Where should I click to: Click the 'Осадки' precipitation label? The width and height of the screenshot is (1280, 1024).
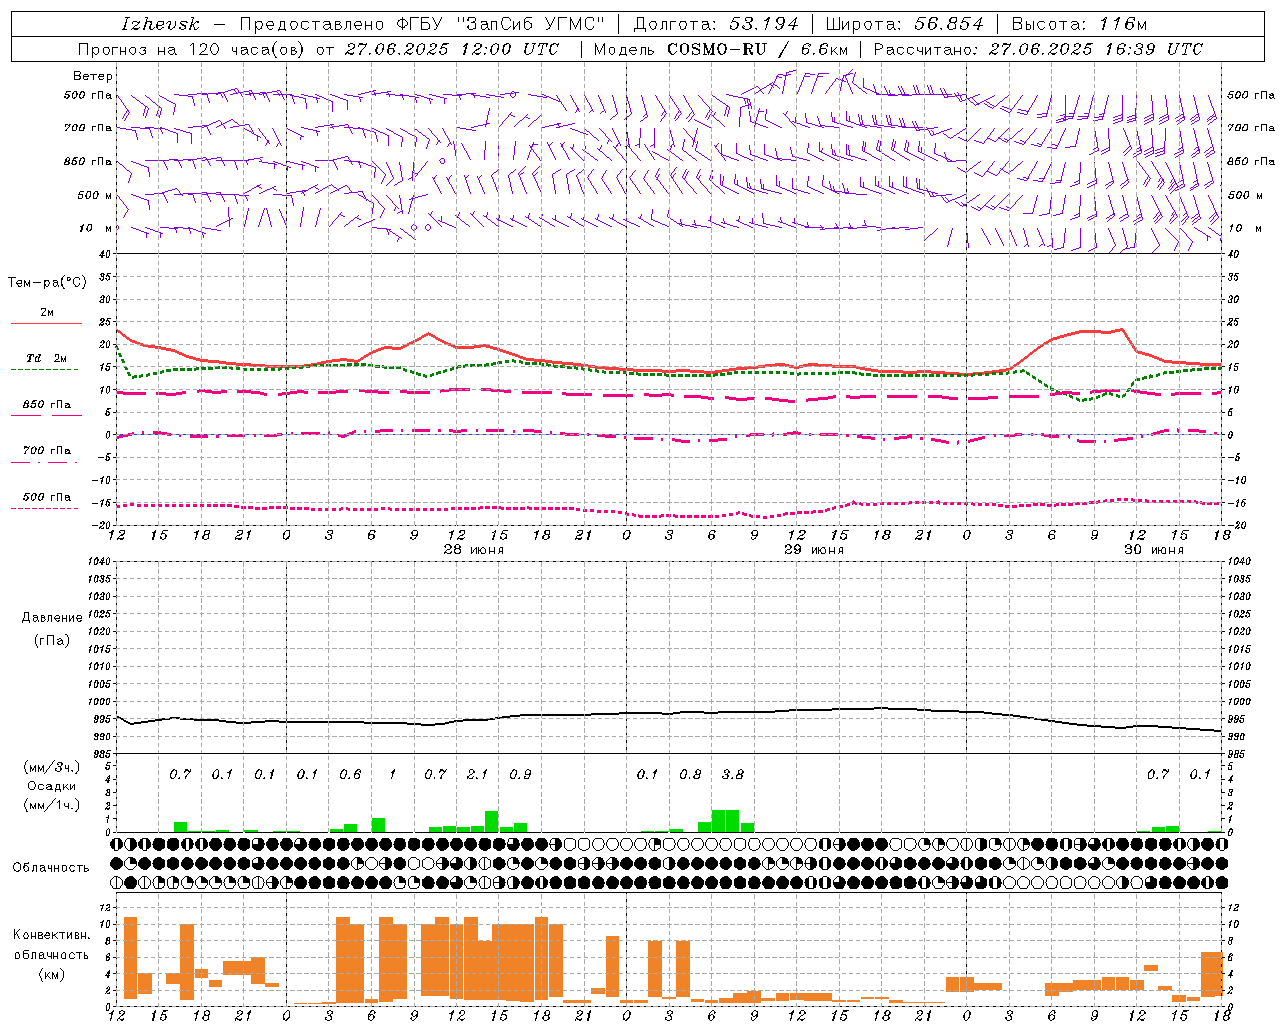[x=51, y=786]
